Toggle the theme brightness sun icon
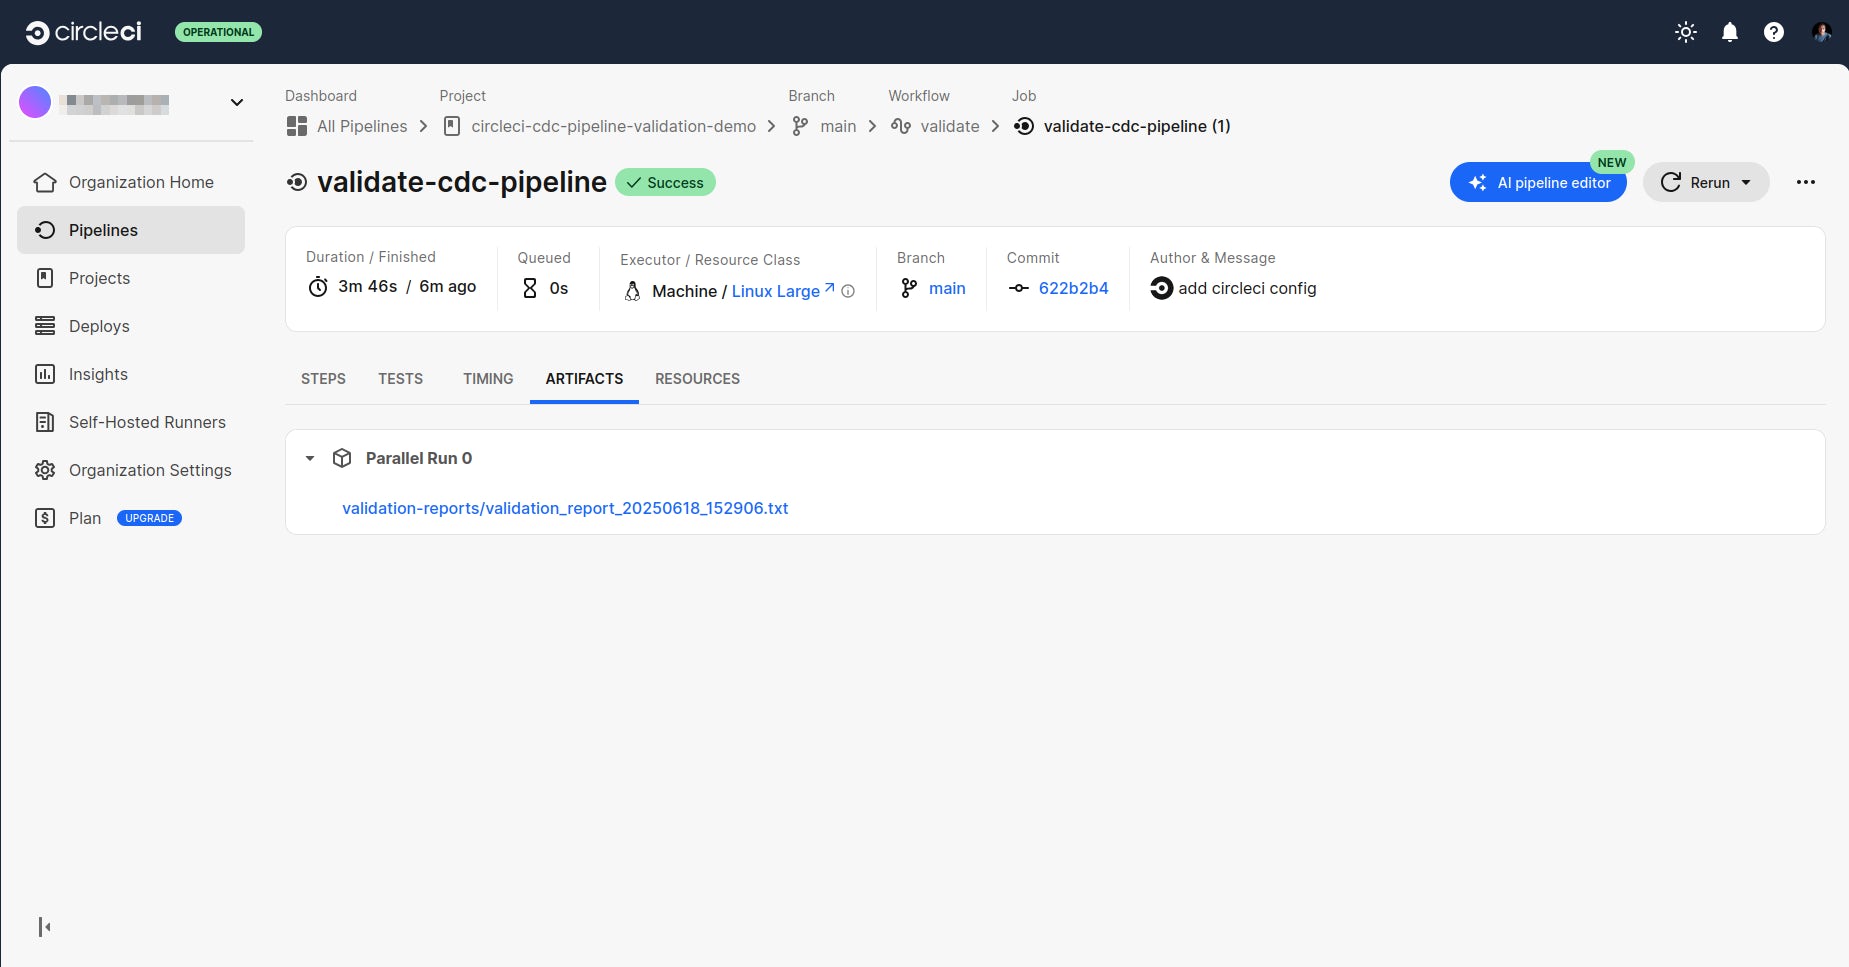1849x967 pixels. click(1686, 32)
